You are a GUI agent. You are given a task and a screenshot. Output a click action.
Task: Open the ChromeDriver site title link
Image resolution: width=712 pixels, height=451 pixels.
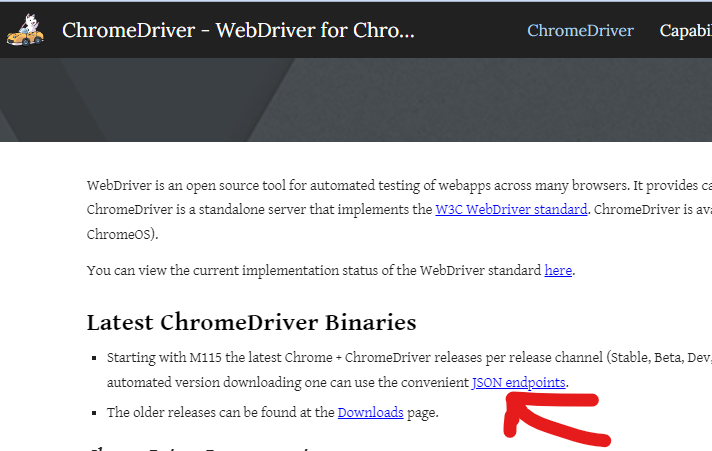[238, 30]
